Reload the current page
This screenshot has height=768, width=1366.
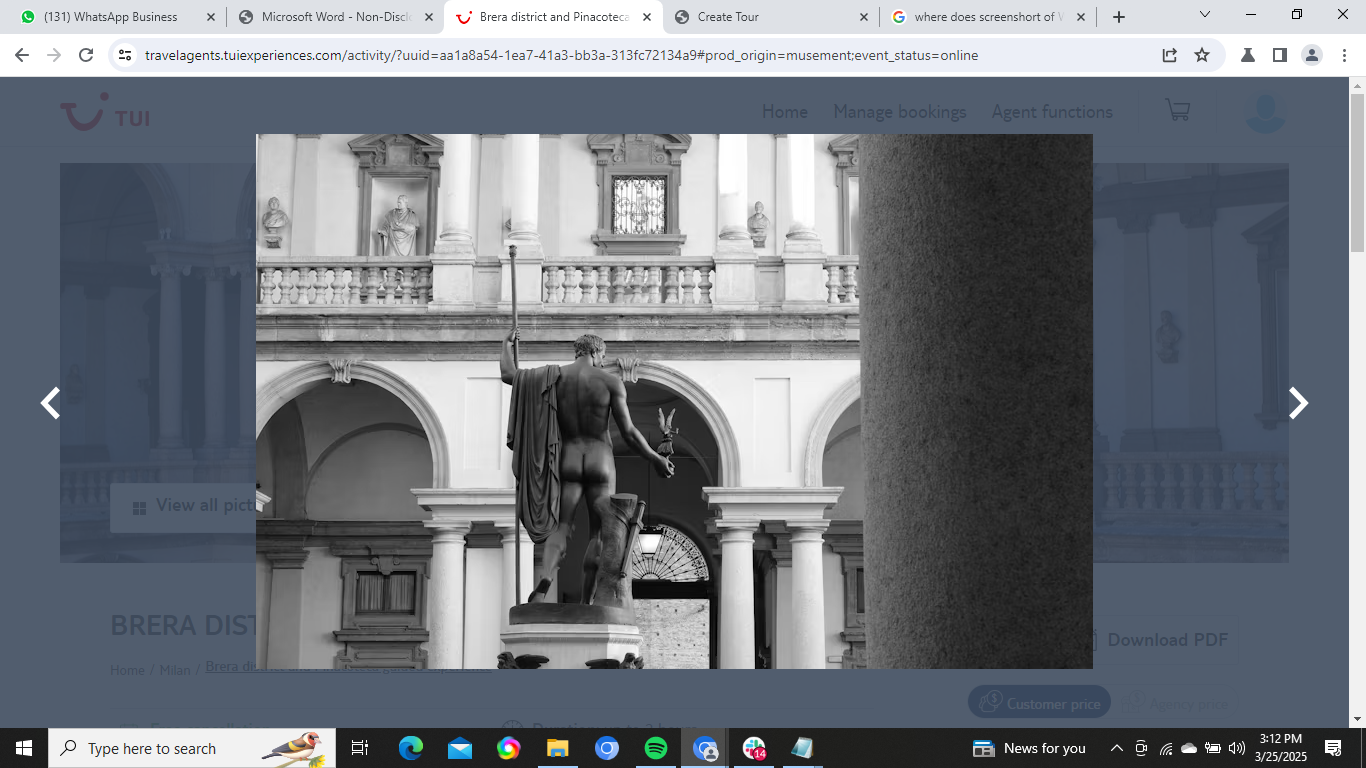click(x=86, y=55)
